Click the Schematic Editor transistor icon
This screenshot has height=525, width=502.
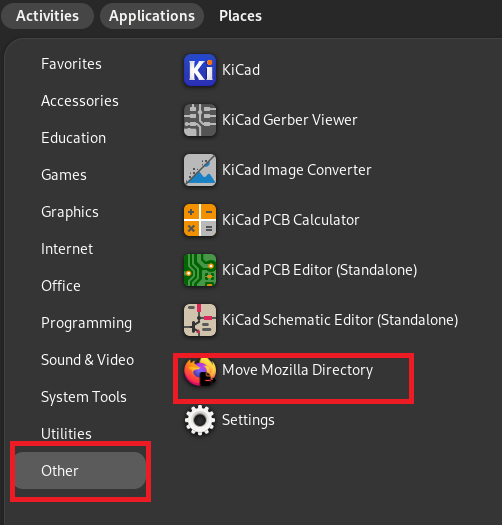point(200,320)
